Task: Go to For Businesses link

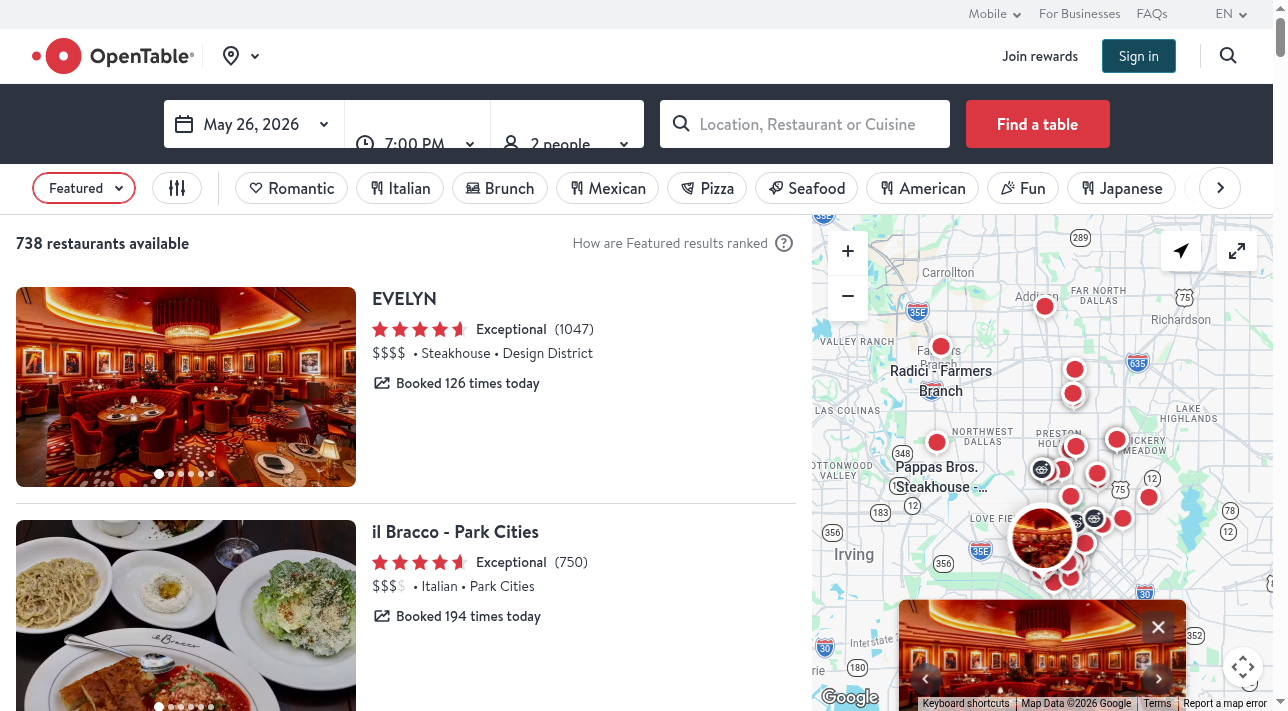Action: [x=1079, y=14]
